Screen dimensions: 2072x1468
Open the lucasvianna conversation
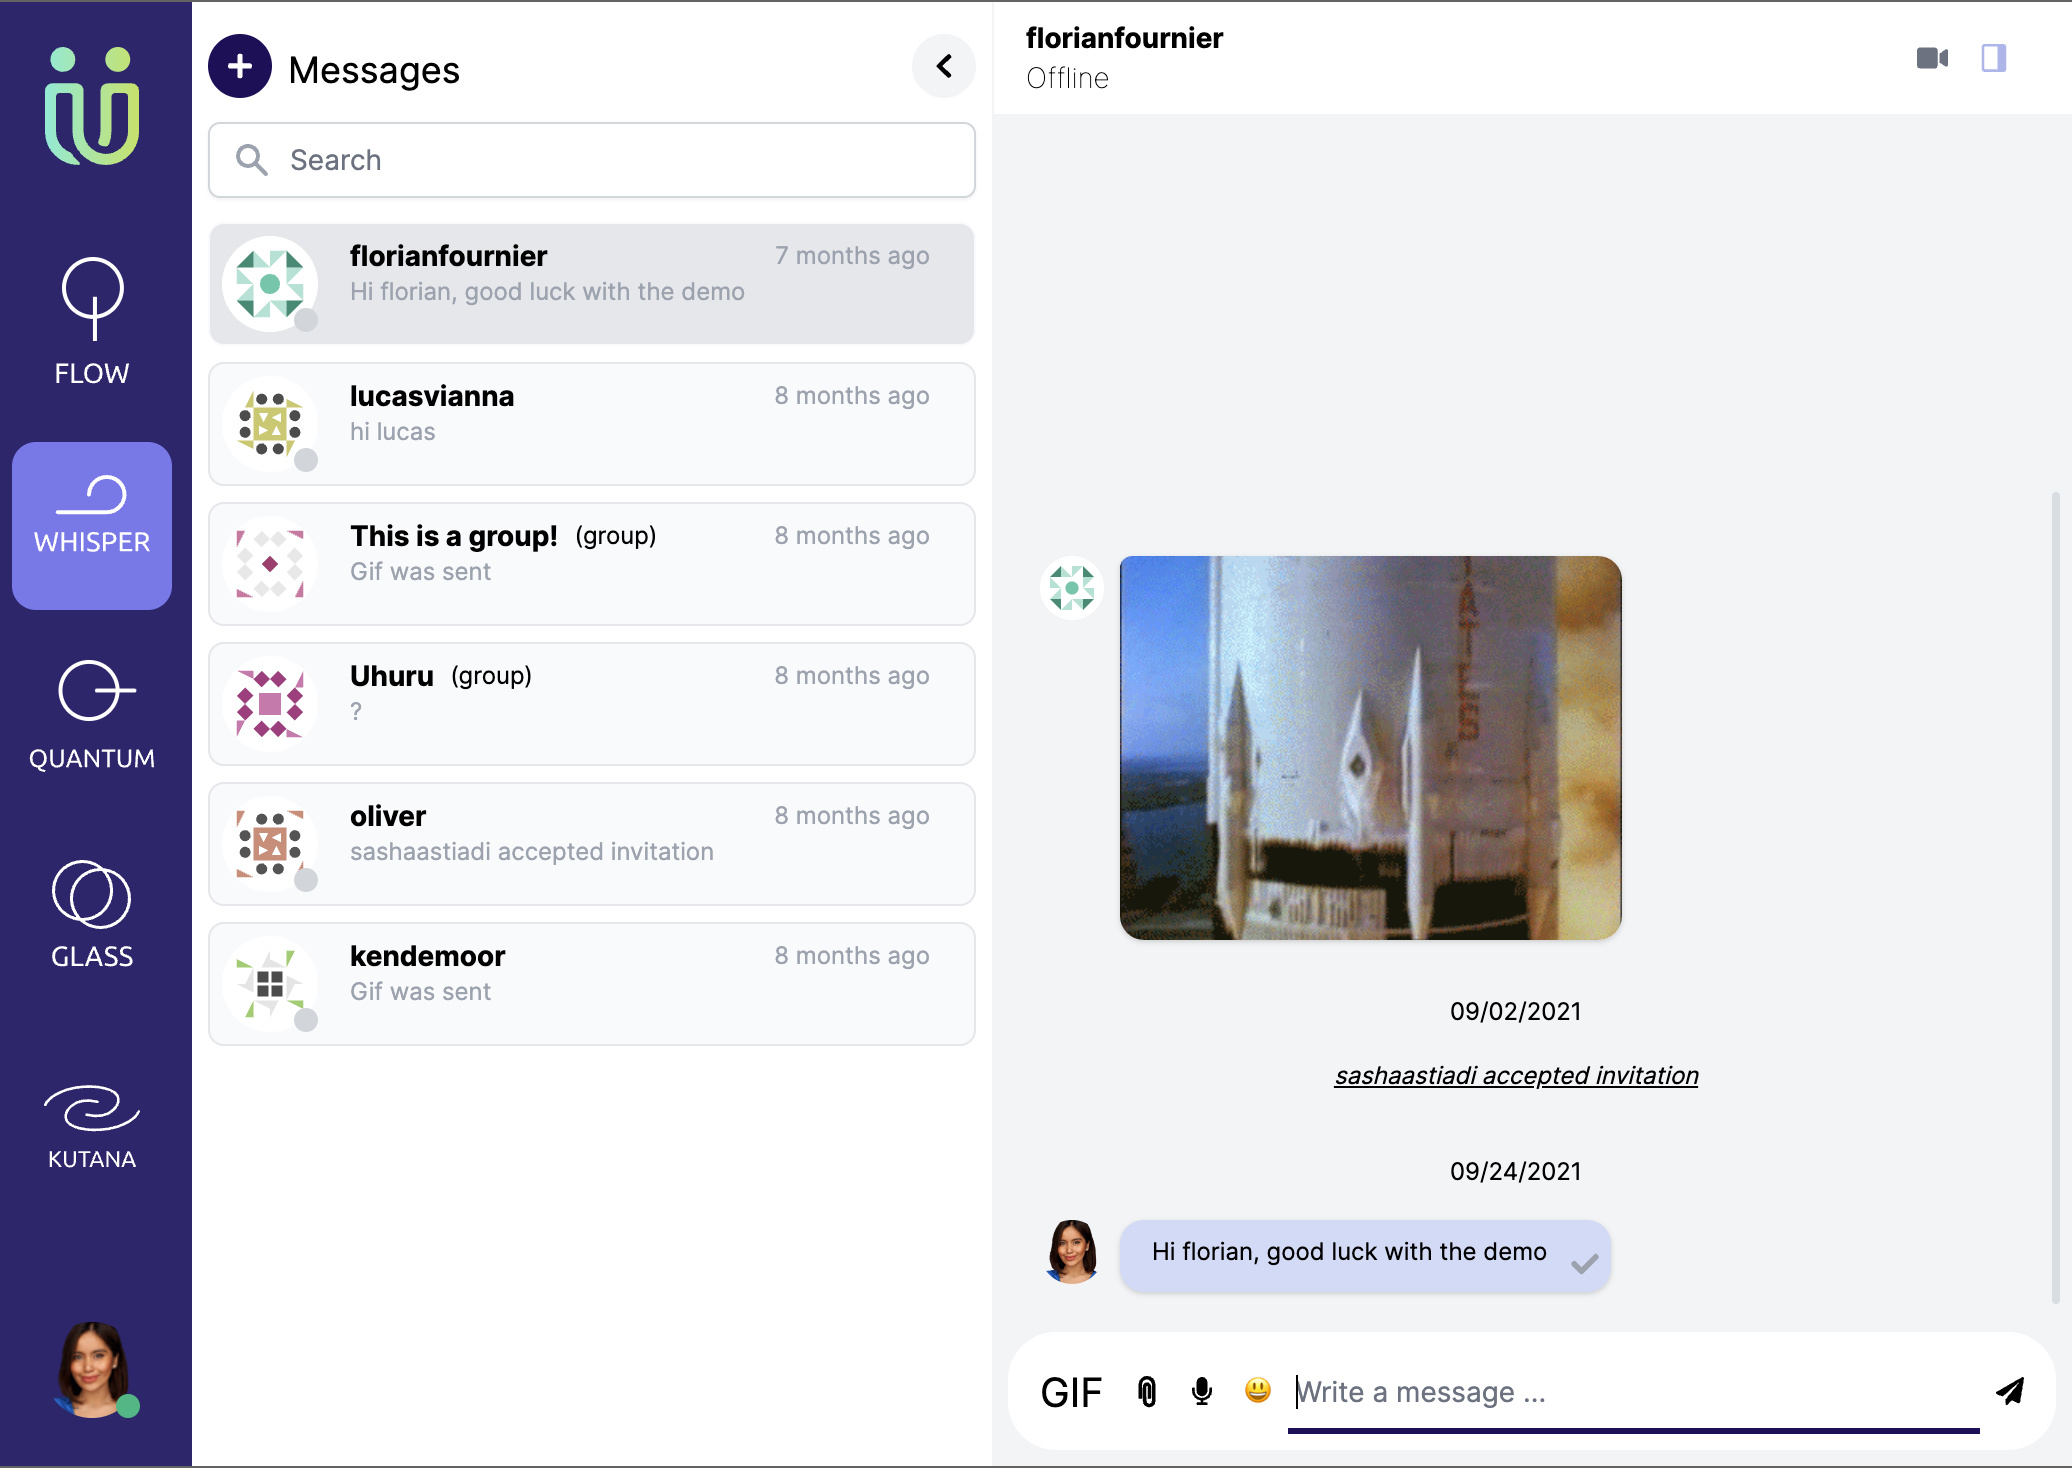click(592, 424)
